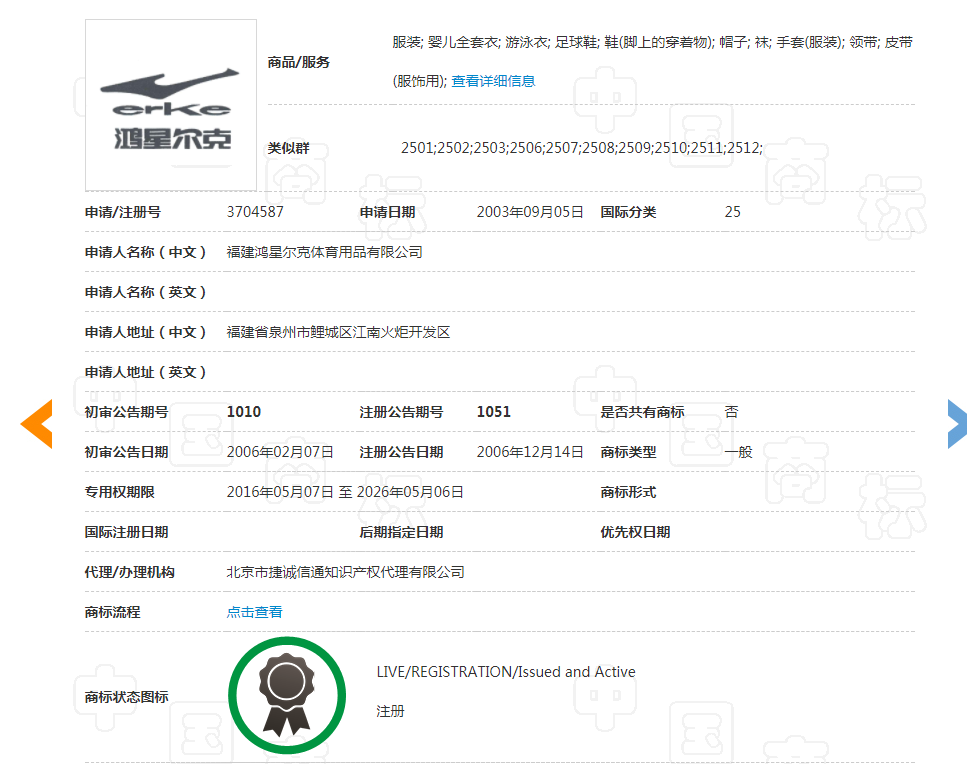Select exclusive rights period 2016年05月07日 至 2026年05月06日
This screenshot has width=967, height=764.
345,491
